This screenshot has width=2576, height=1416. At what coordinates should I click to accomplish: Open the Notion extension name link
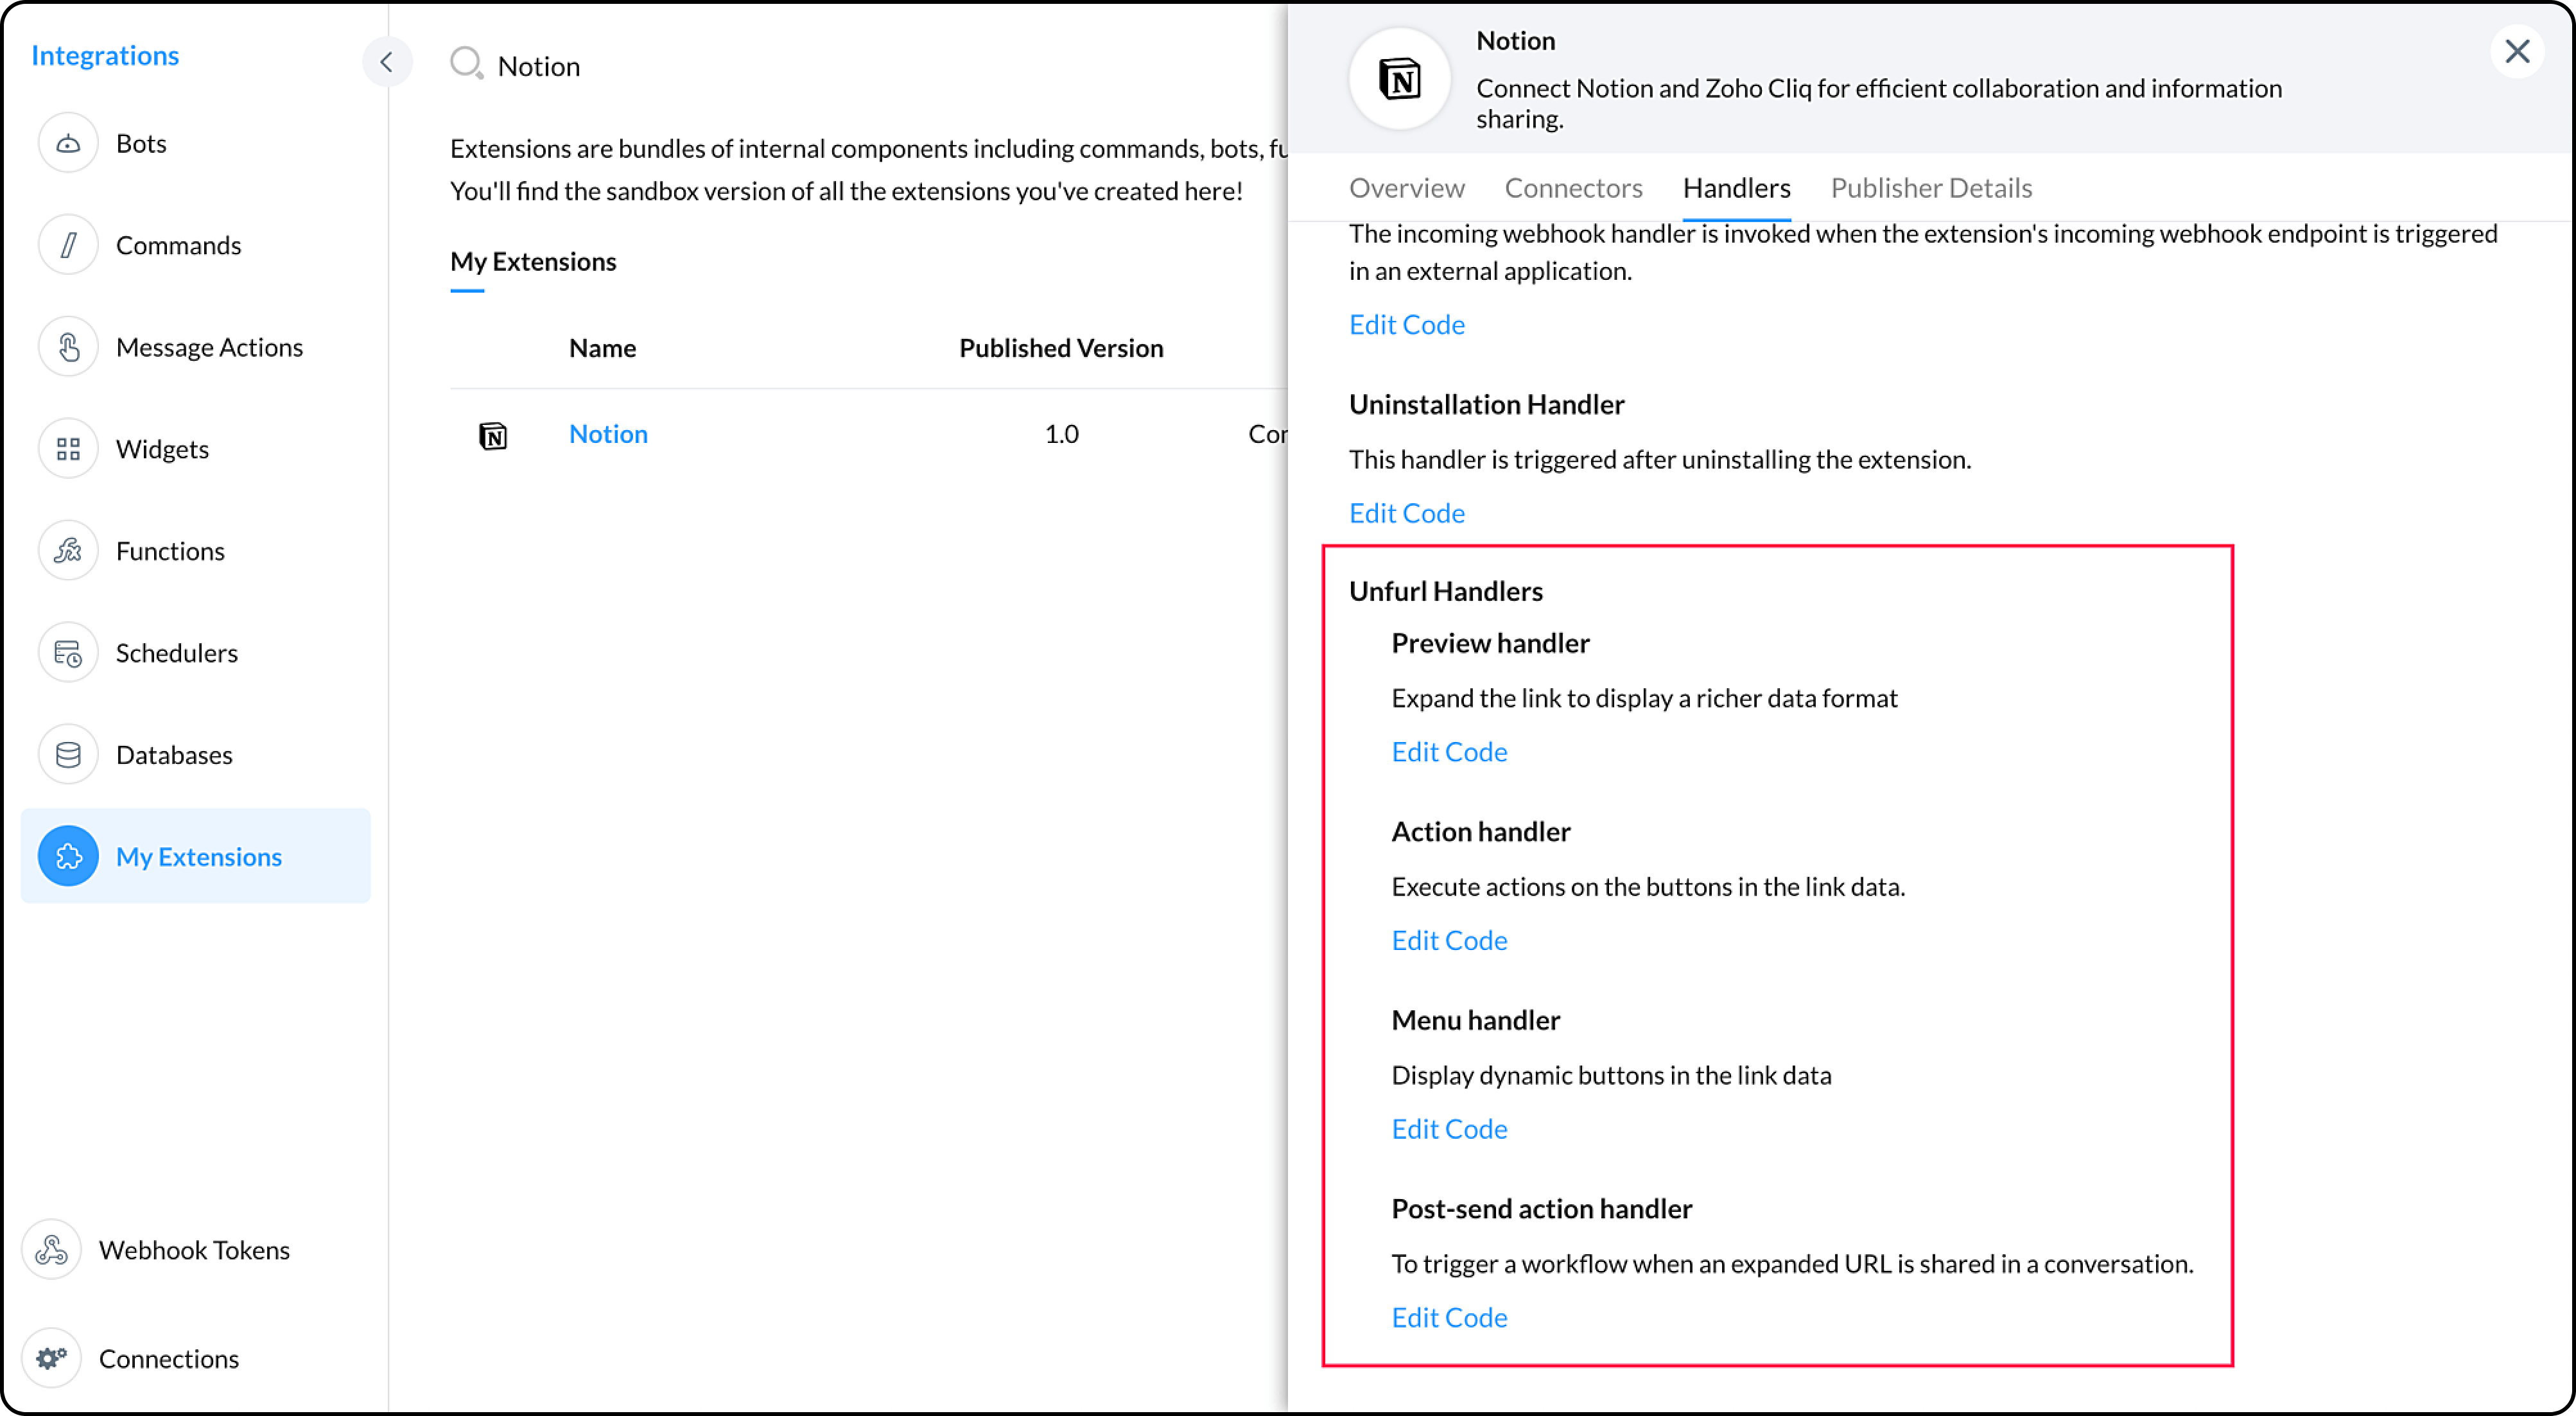(608, 434)
